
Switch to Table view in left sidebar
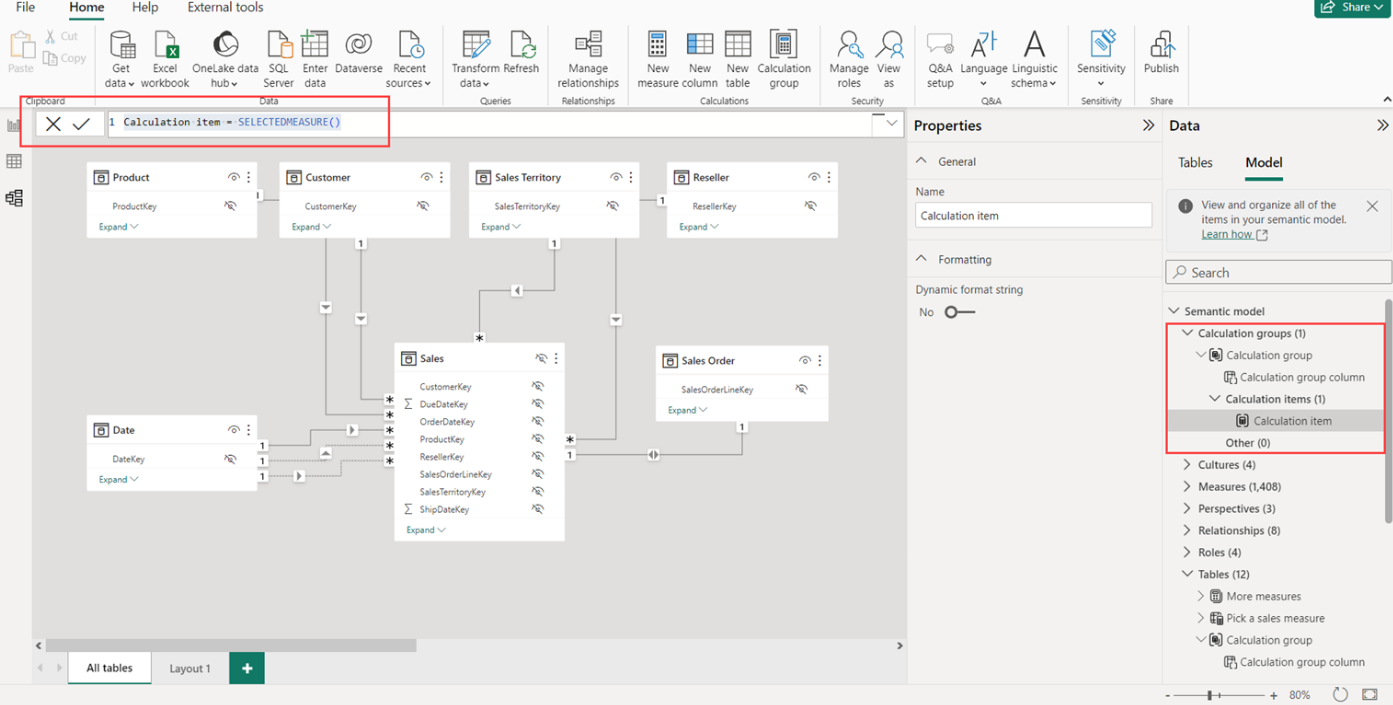click(x=14, y=161)
